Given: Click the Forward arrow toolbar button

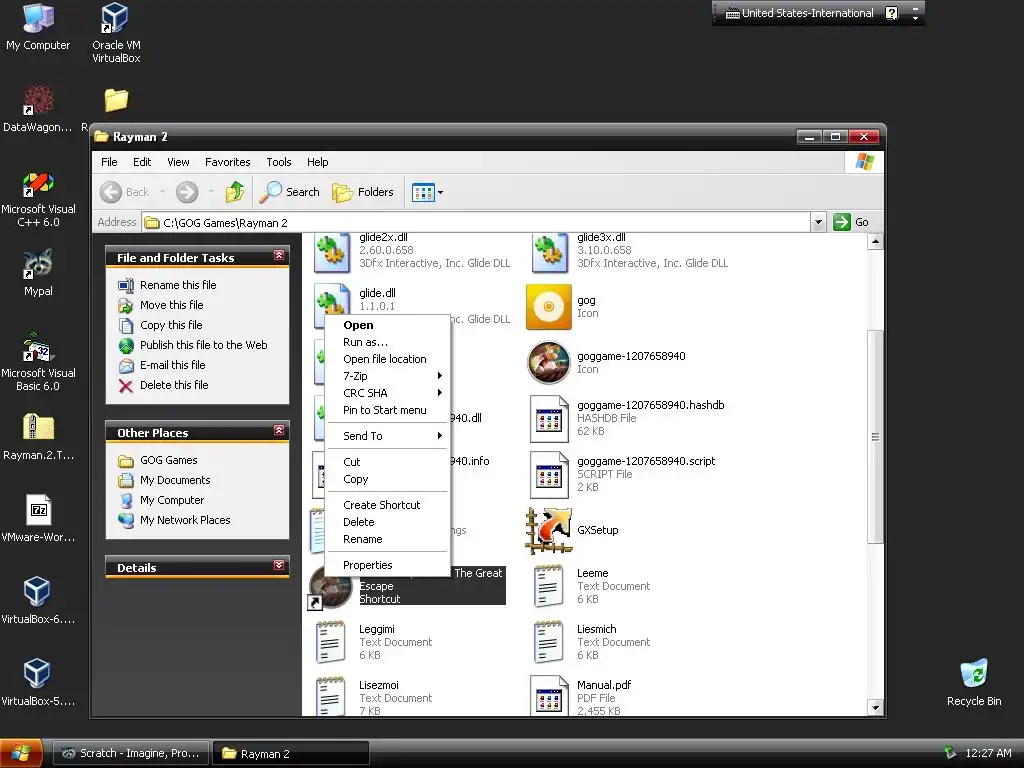Looking at the screenshot, I should pos(187,192).
